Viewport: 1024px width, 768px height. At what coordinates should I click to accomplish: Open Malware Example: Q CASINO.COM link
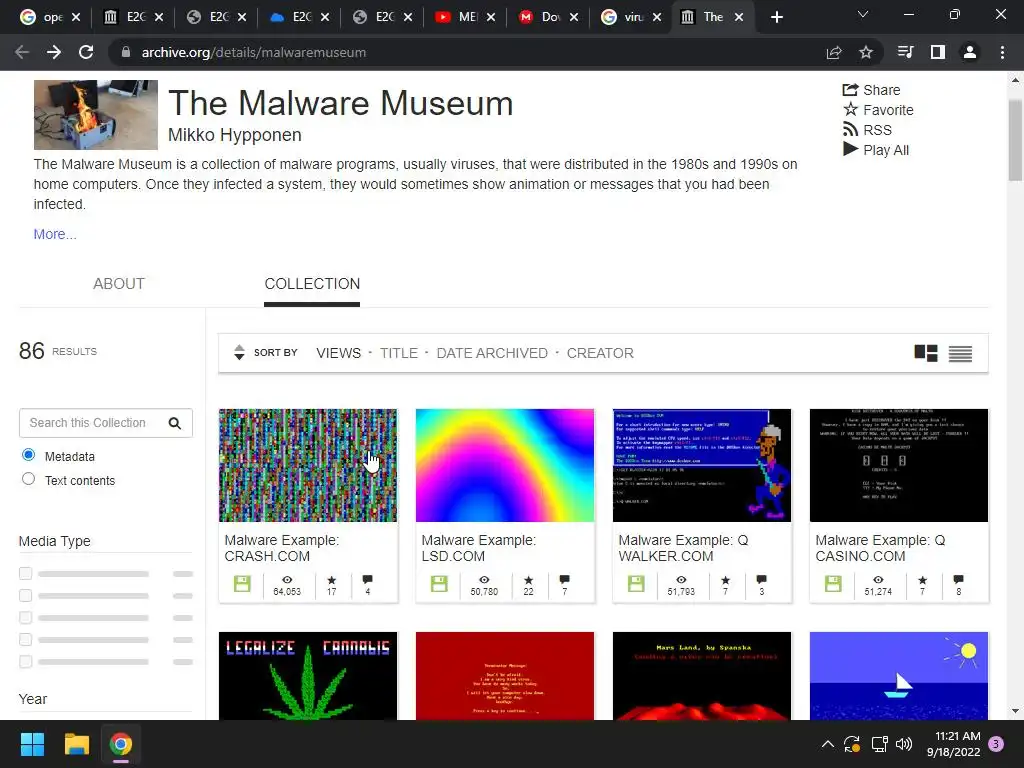[x=880, y=549]
